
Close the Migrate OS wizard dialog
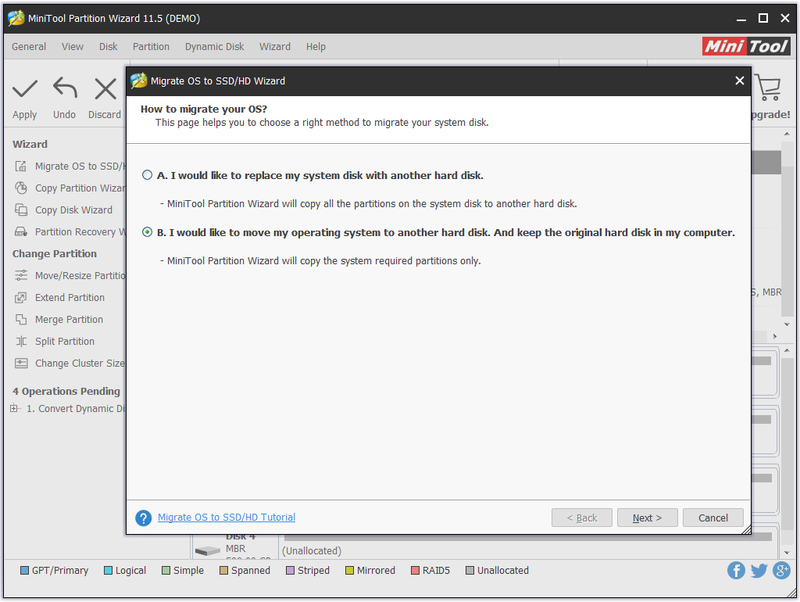pos(739,81)
